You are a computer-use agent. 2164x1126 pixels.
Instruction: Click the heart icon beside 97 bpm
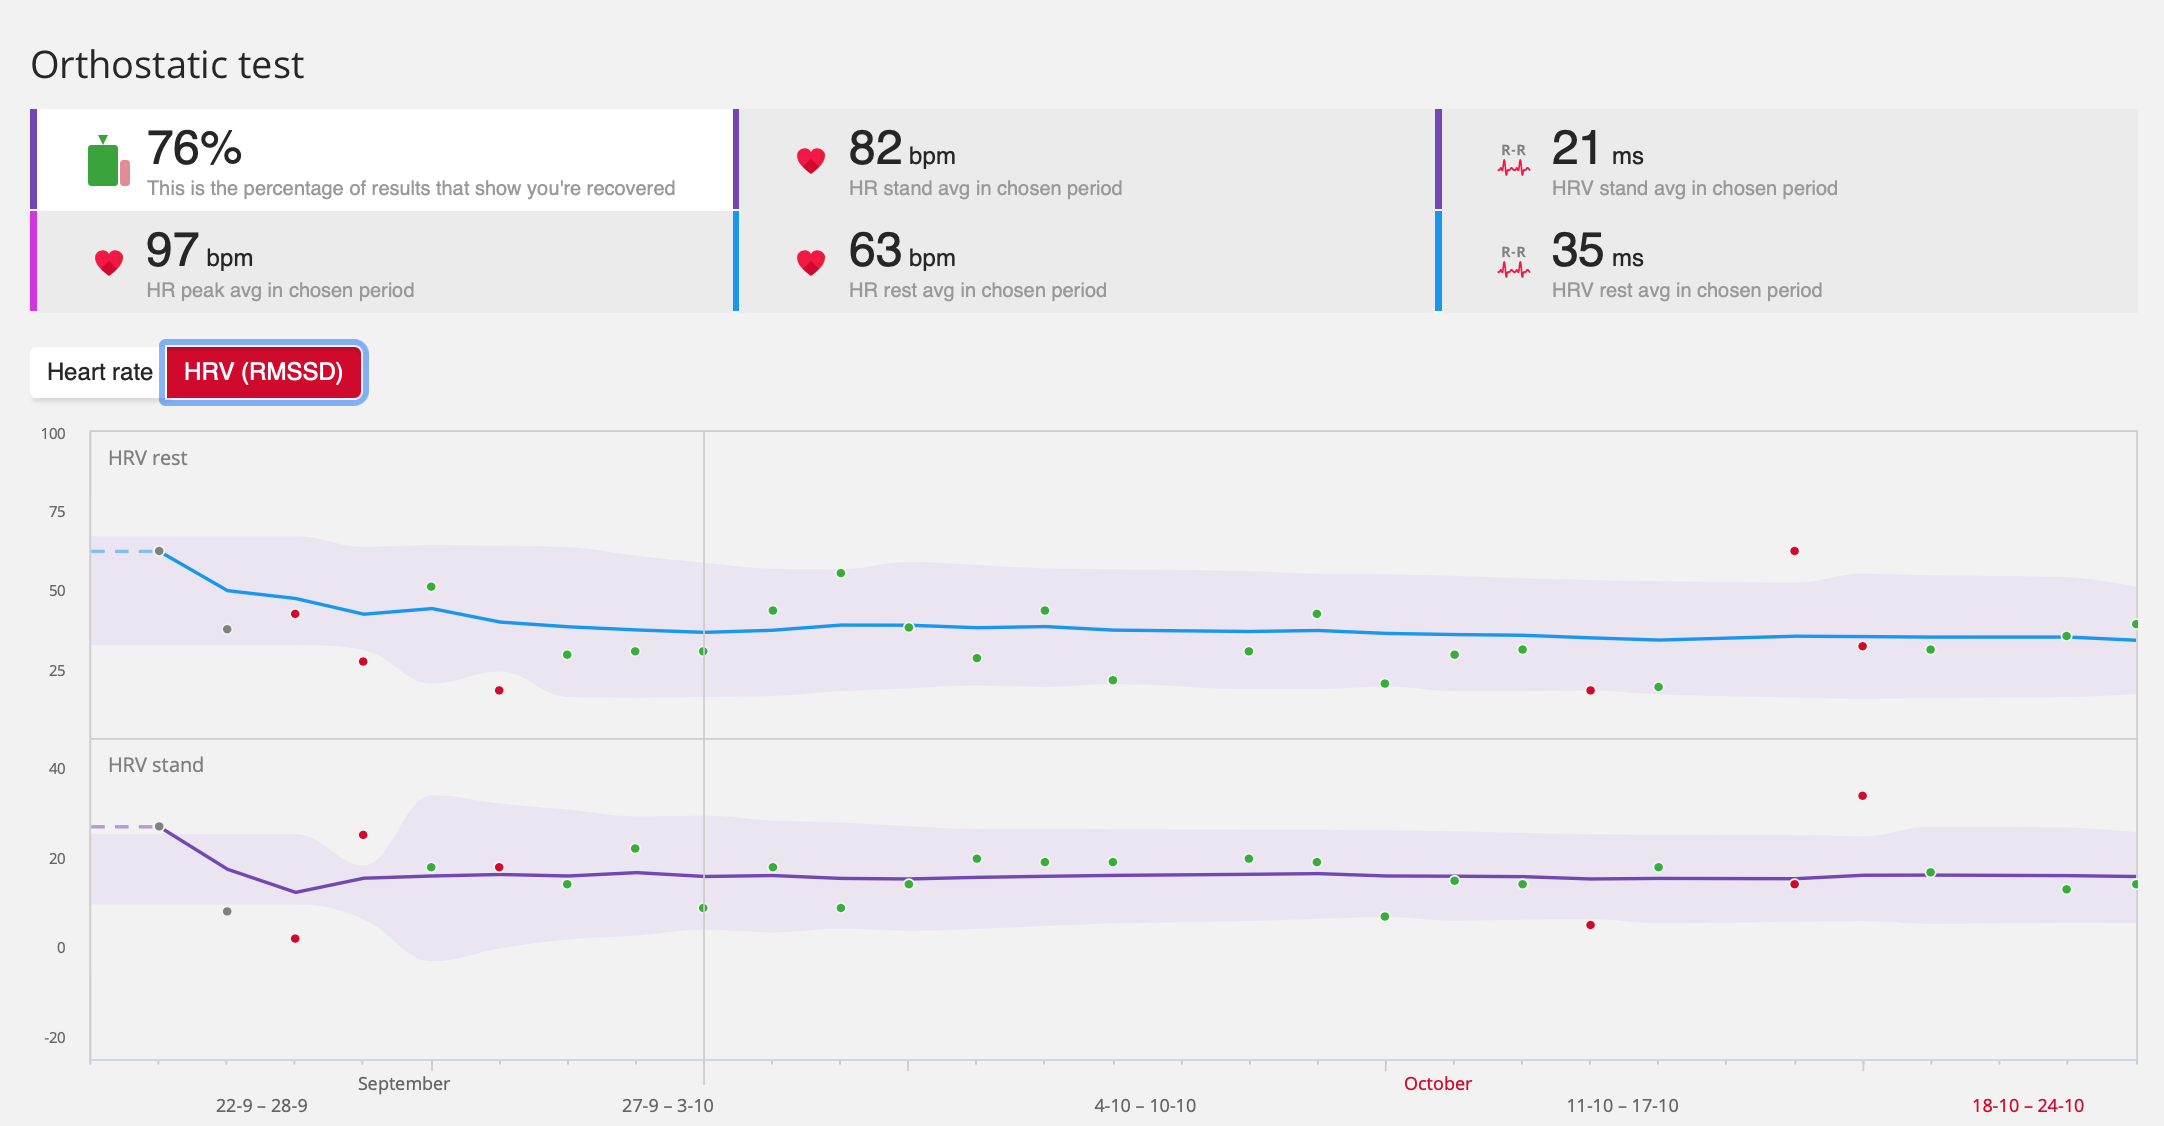[108, 262]
